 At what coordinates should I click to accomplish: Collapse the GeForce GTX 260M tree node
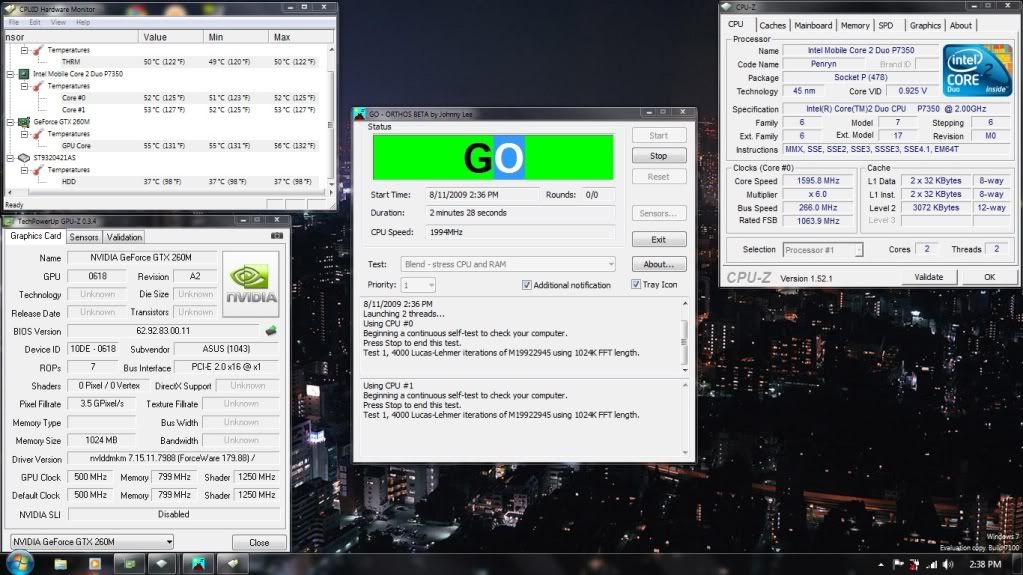10,122
